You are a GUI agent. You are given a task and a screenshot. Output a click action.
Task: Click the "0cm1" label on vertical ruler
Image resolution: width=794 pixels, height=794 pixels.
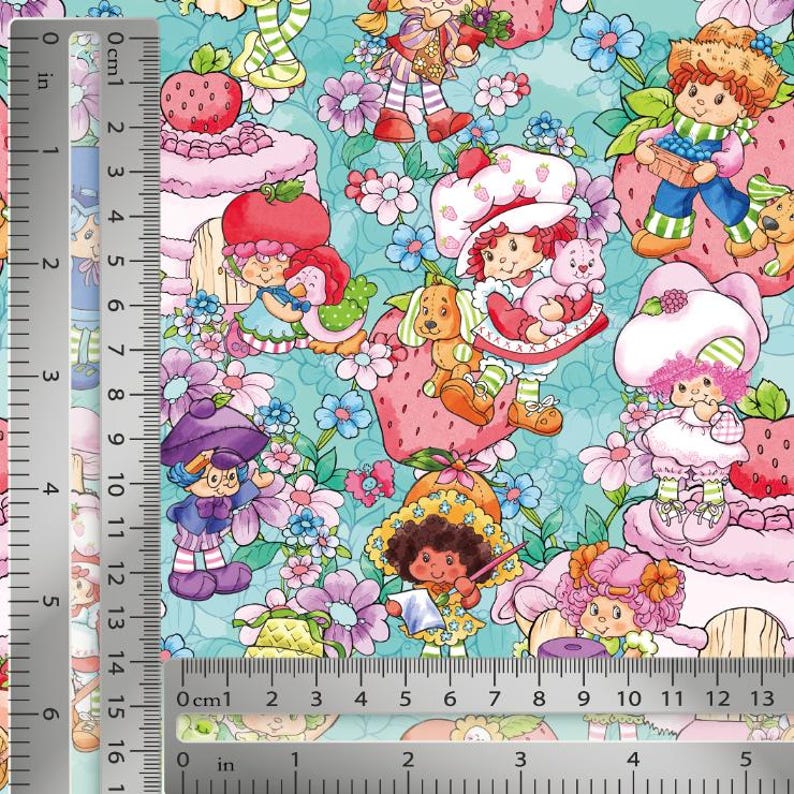(x=116, y=59)
